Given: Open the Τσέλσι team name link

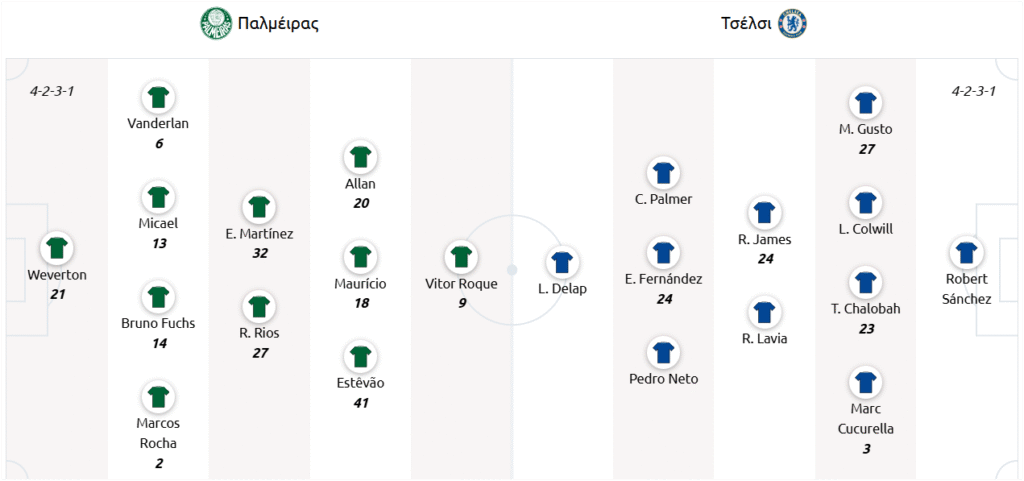Looking at the screenshot, I should coord(746,24).
